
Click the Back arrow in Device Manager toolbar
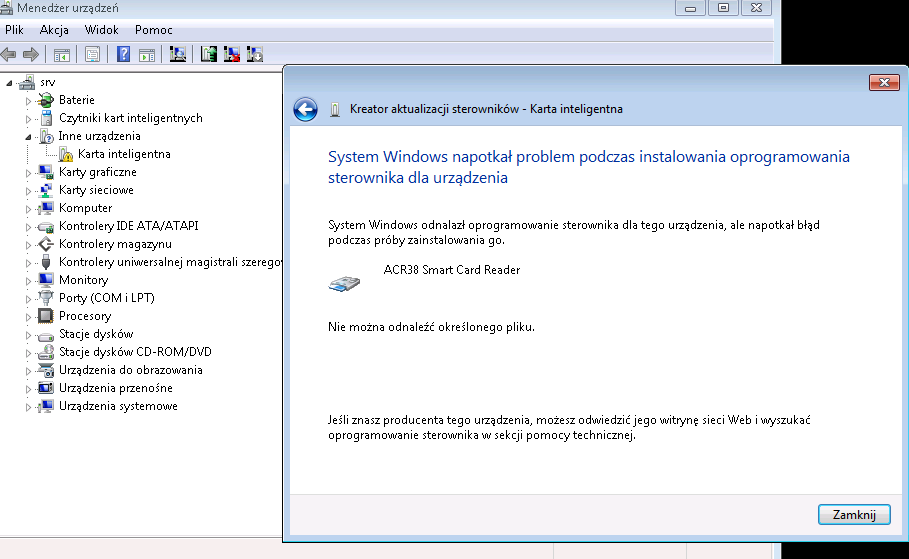[8, 55]
